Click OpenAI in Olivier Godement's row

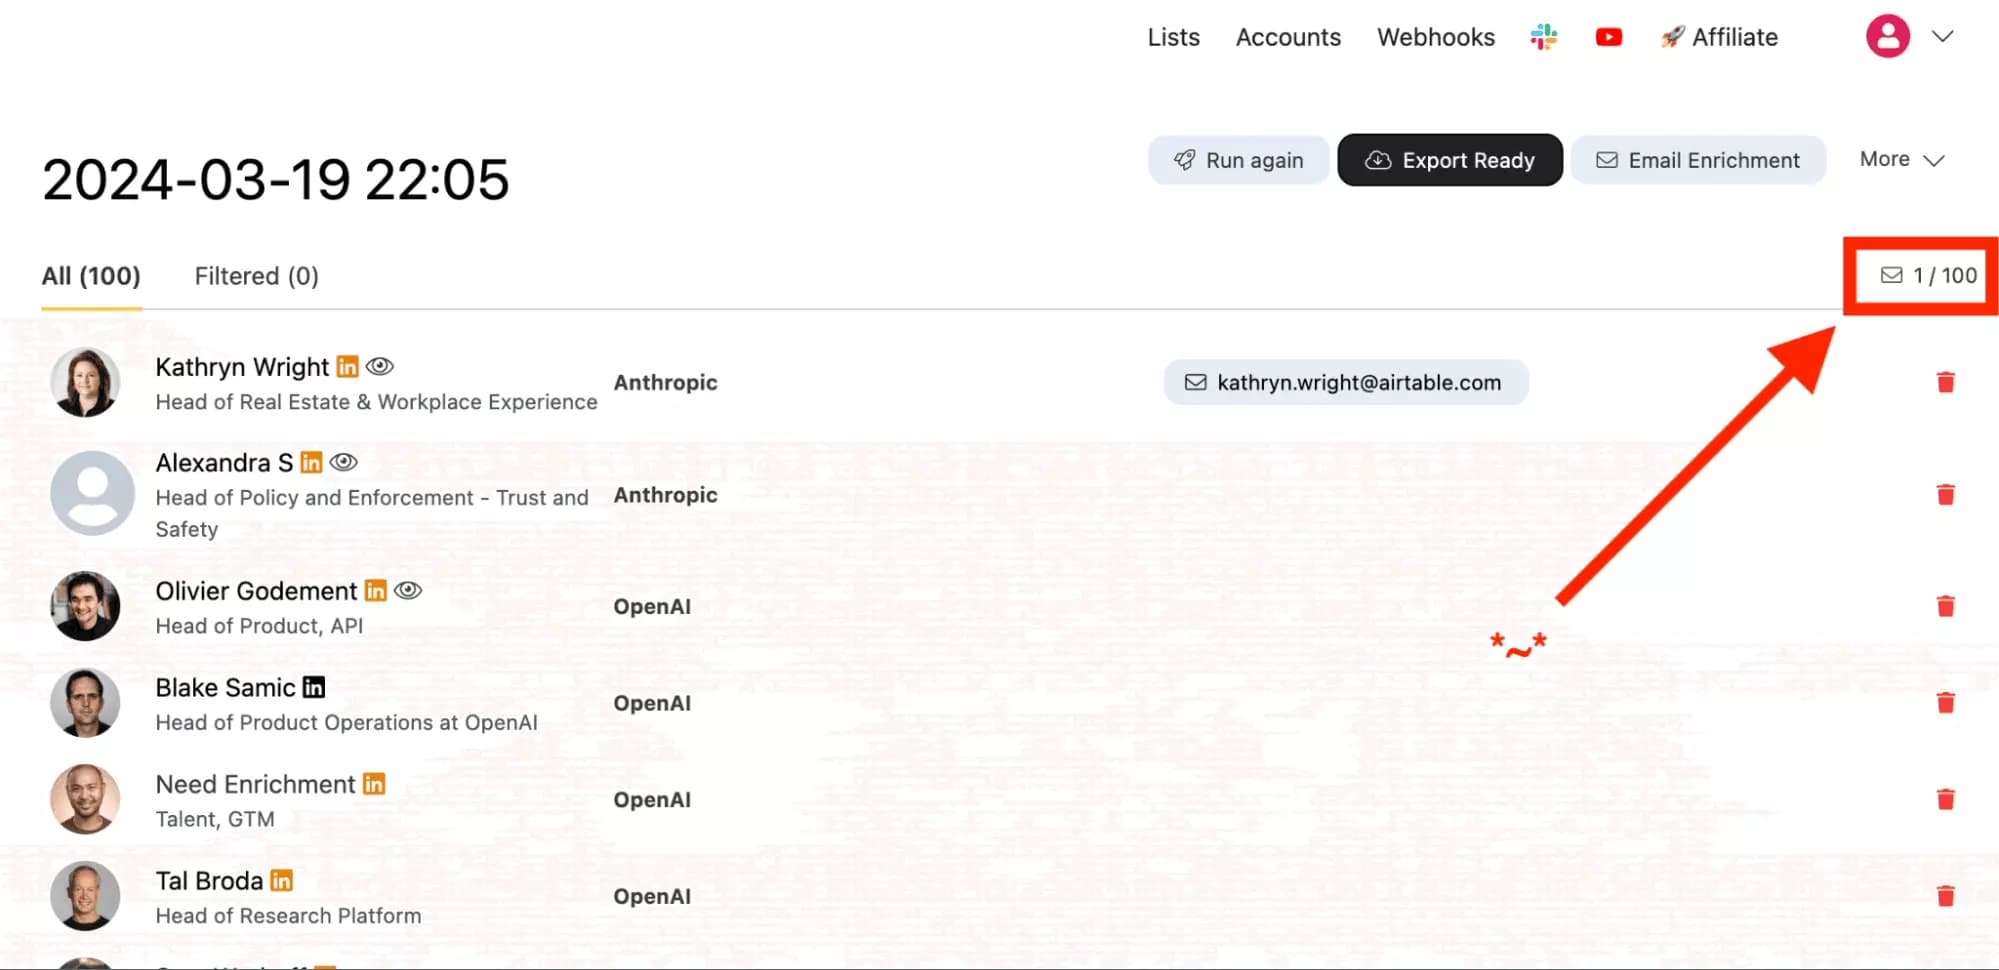click(x=652, y=607)
